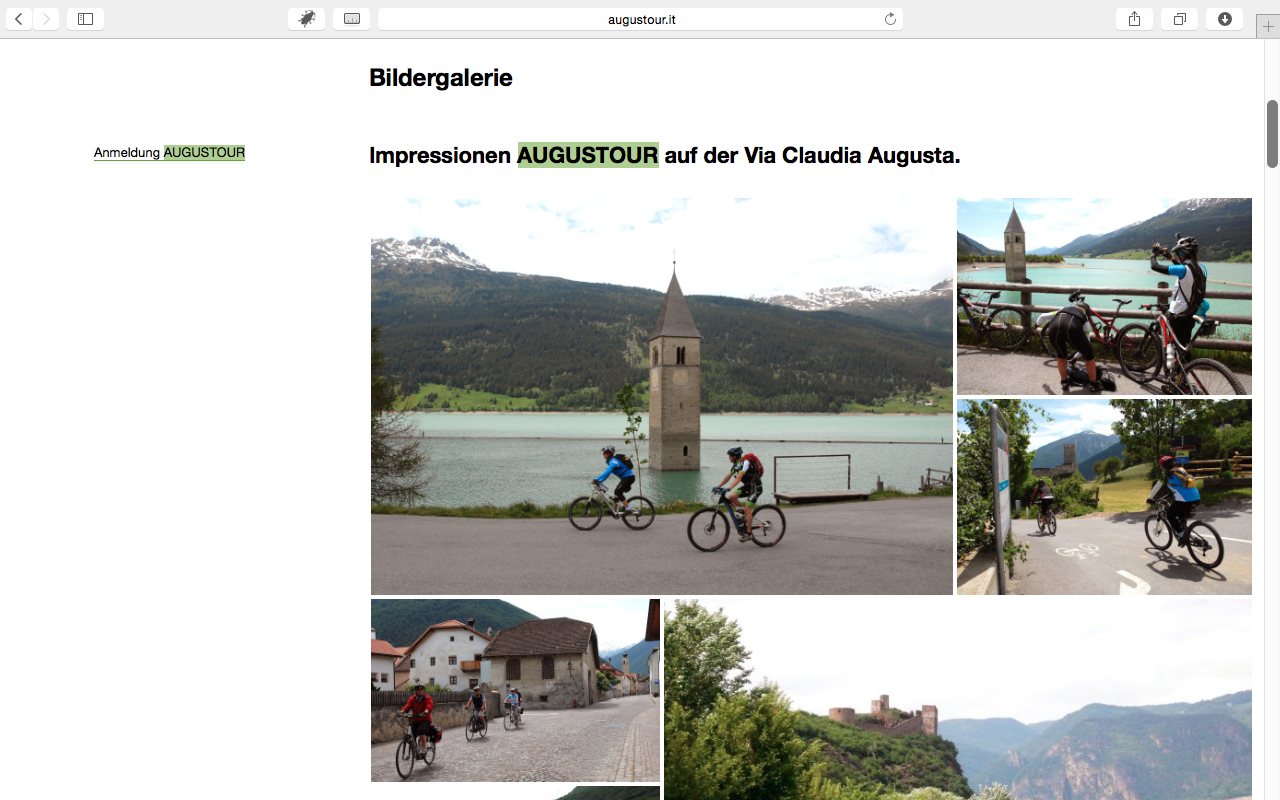
Task: Reload the augustour.it page
Action: point(890,19)
